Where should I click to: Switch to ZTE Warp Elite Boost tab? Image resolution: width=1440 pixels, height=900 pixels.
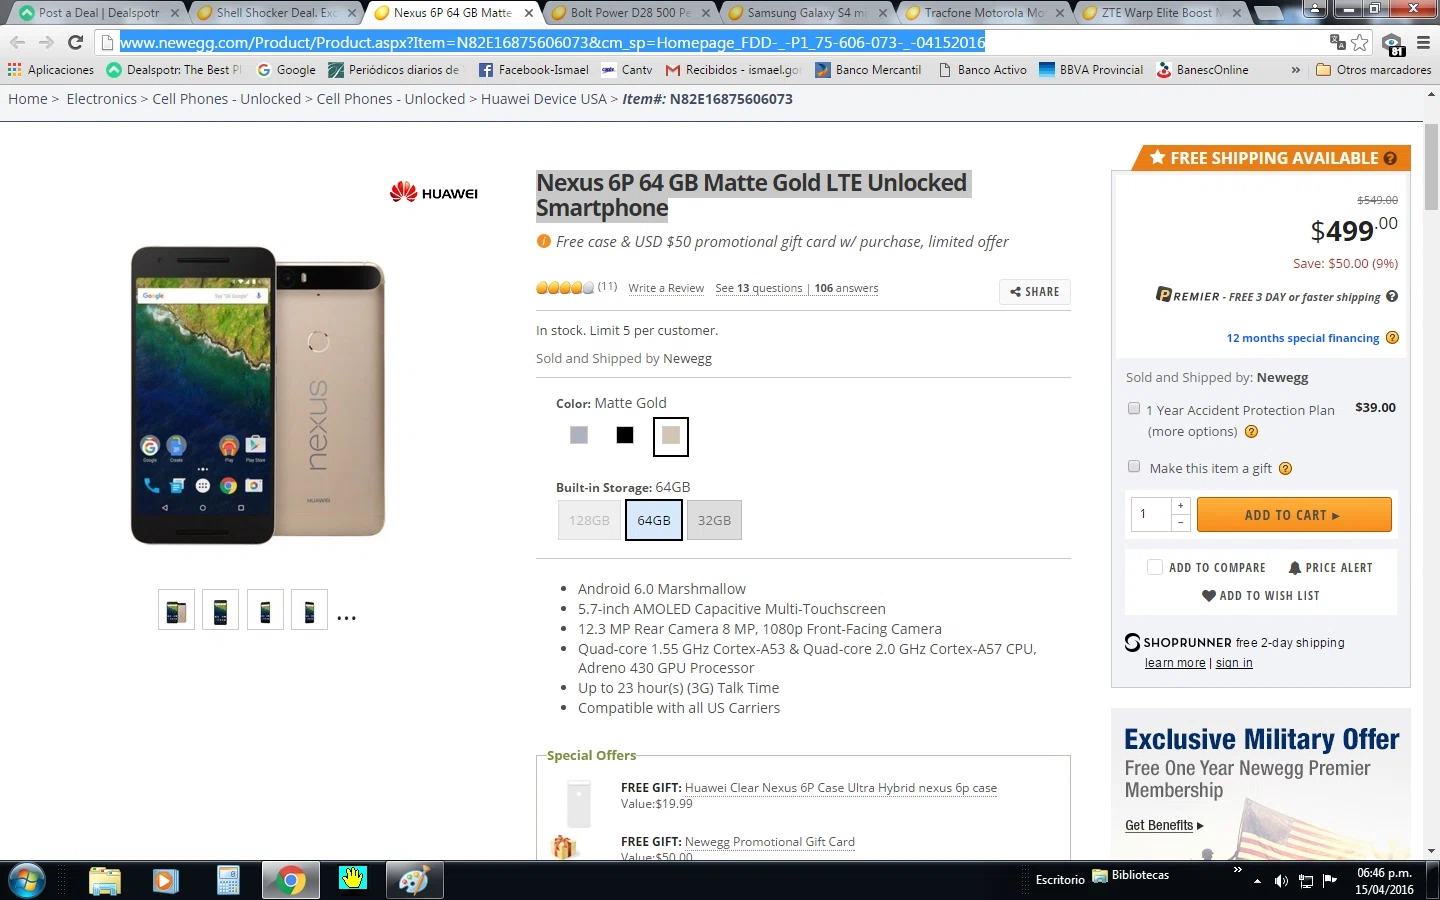1161,13
